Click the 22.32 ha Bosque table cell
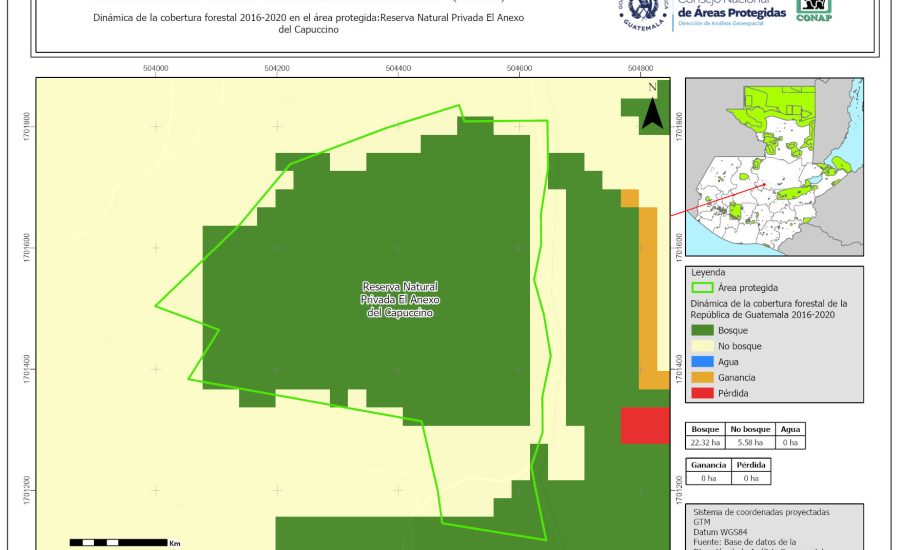The width and height of the screenshot is (900, 550). click(x=707, y=442)
